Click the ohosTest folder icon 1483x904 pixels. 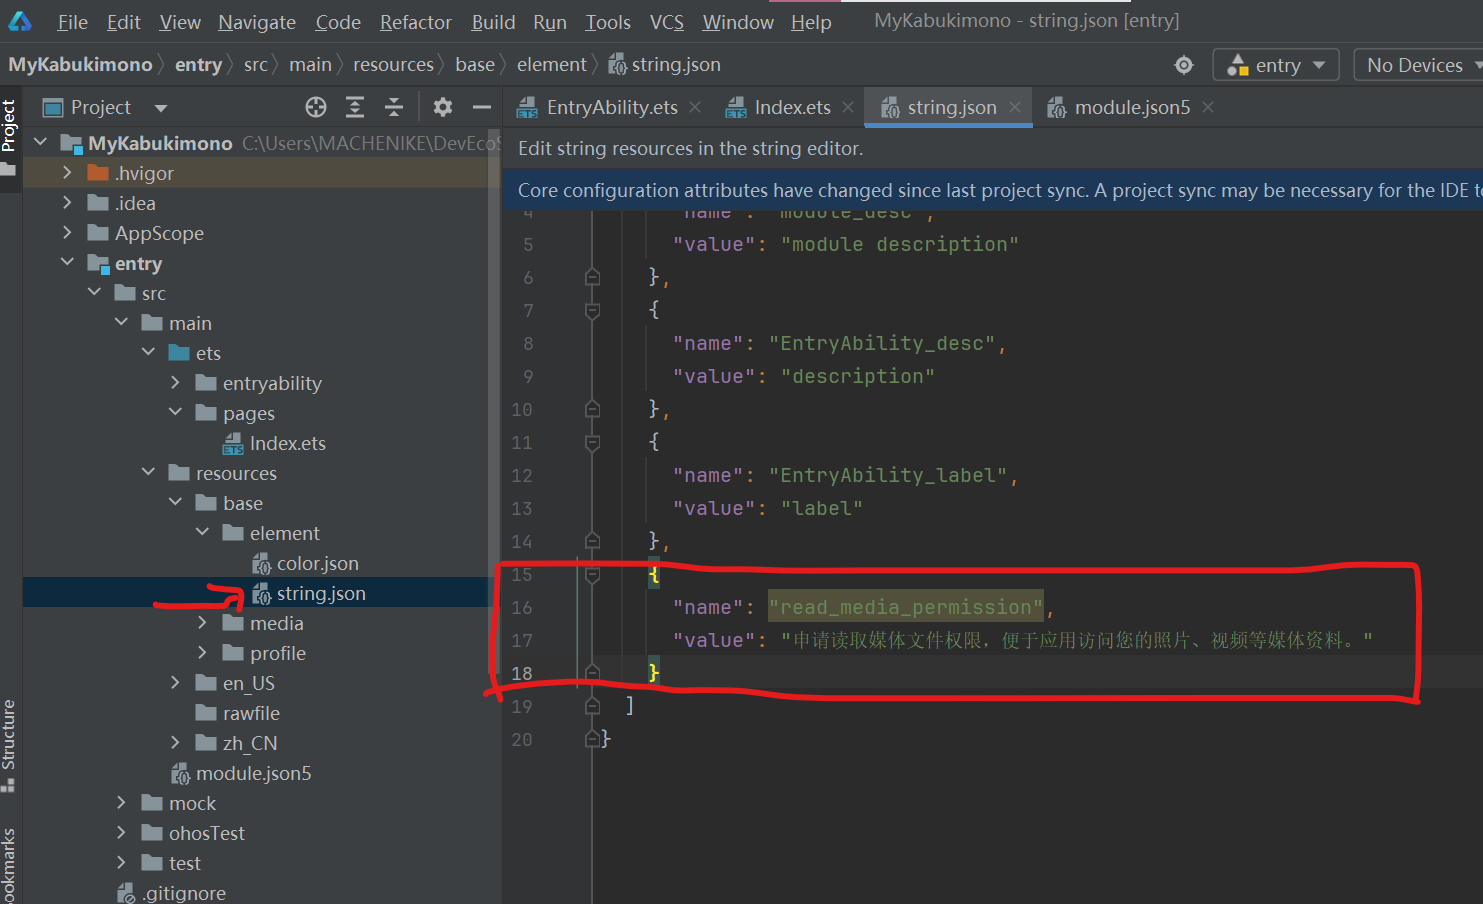point(152,833)
